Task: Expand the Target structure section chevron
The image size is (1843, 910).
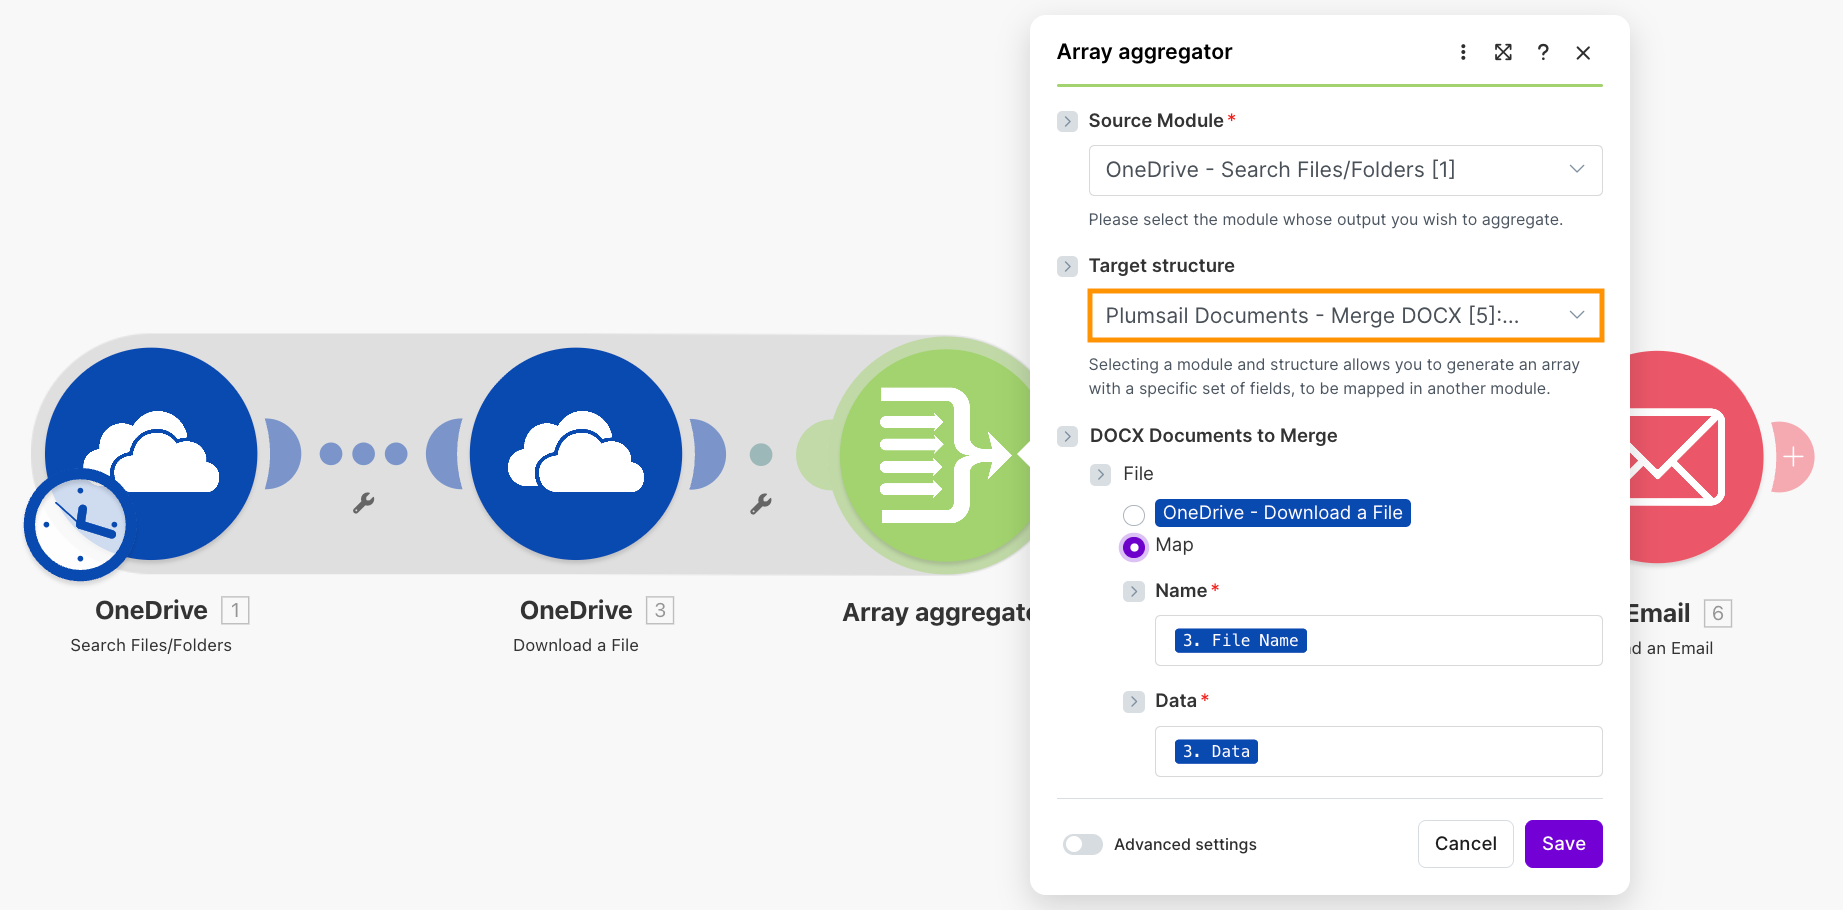Action: pyautogui.click(x=1067, y=266)
